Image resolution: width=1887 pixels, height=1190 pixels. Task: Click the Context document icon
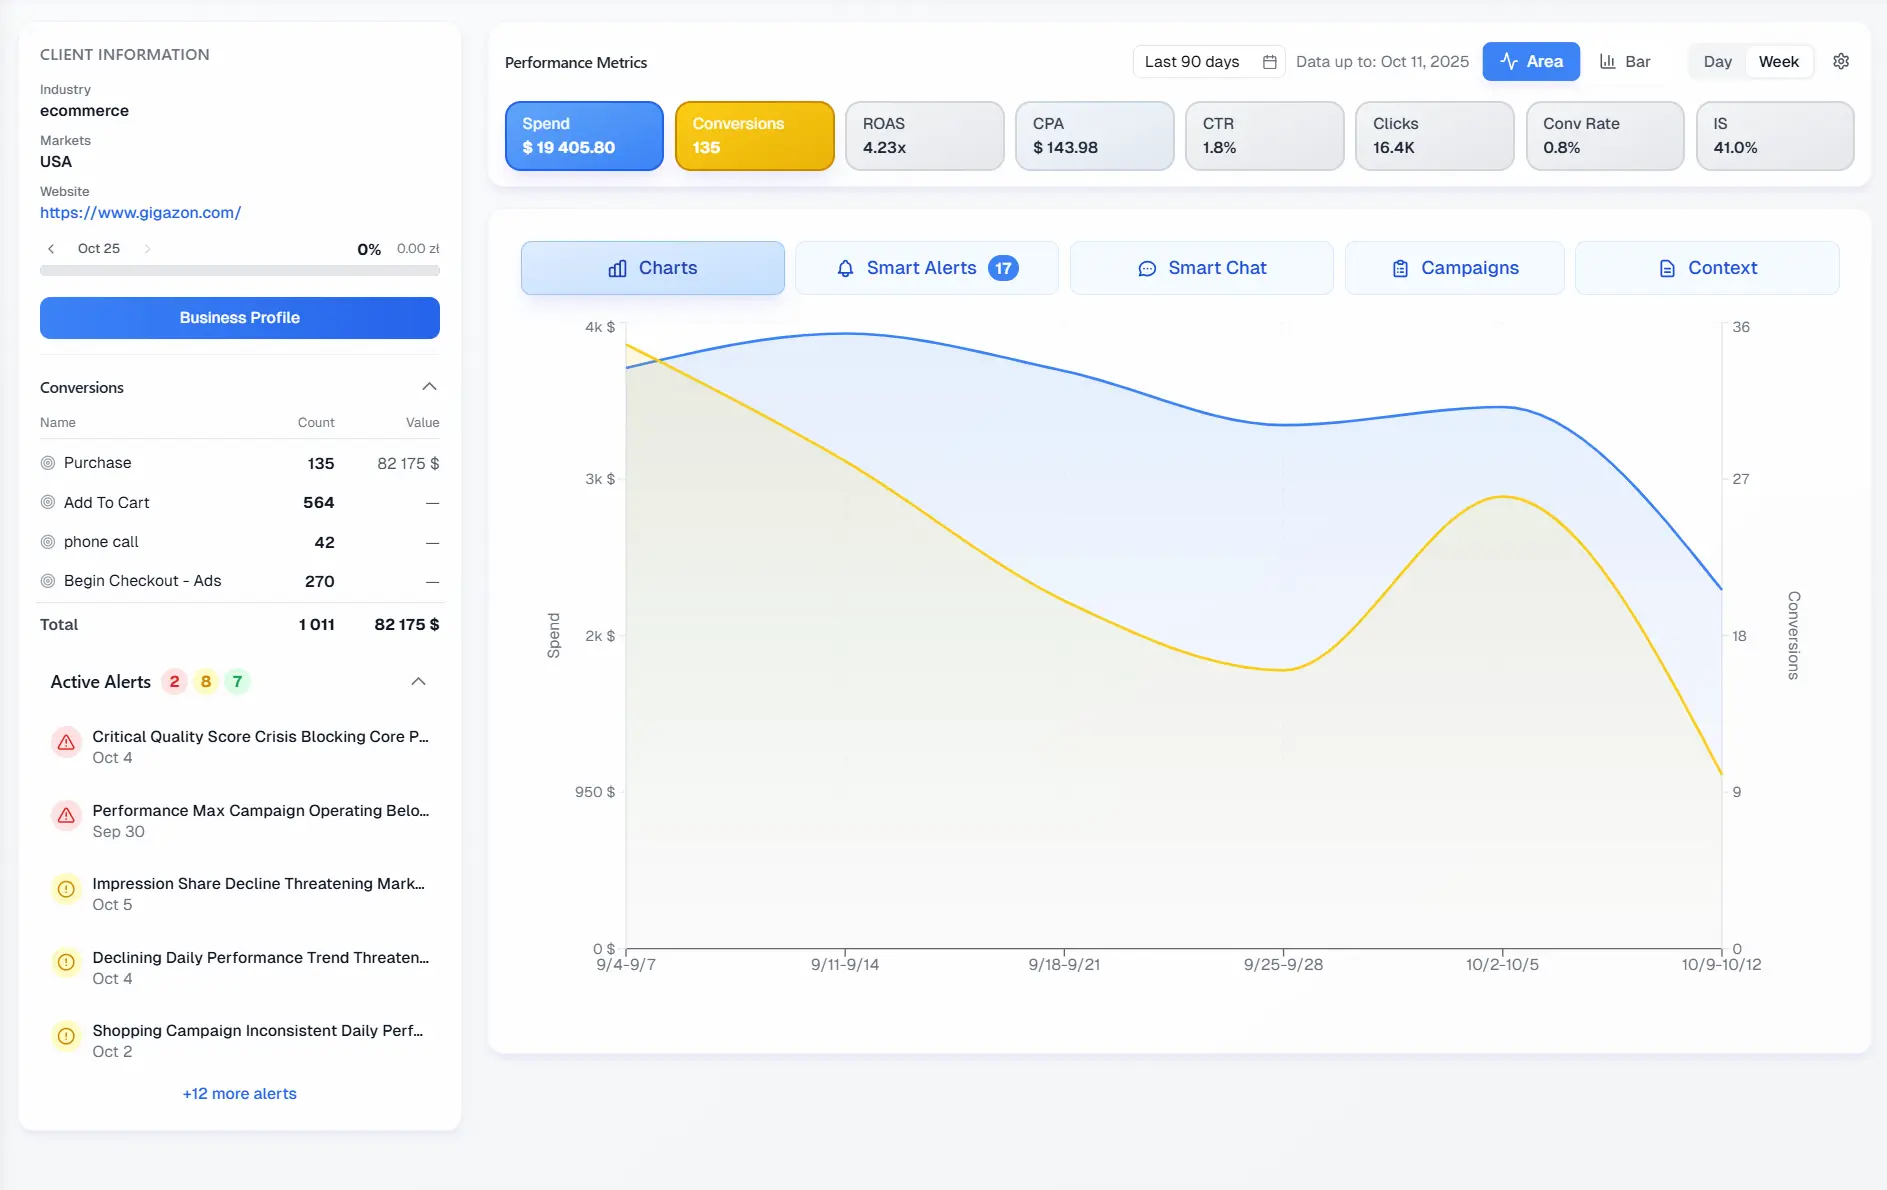pyautogui.click(x=1664, y=268)
